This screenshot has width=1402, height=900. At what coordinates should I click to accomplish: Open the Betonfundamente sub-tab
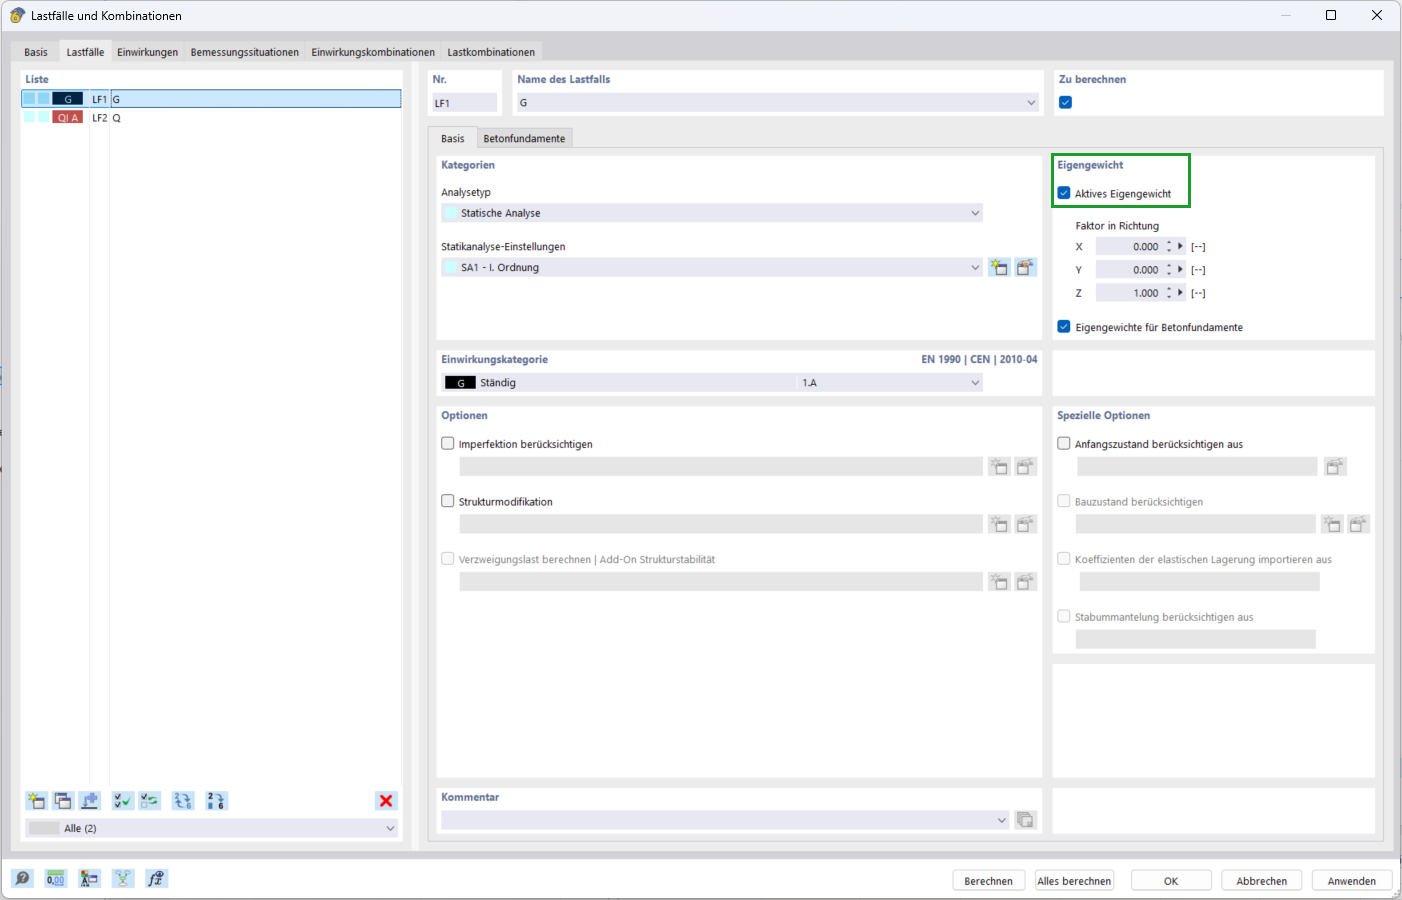click(524, 138)
